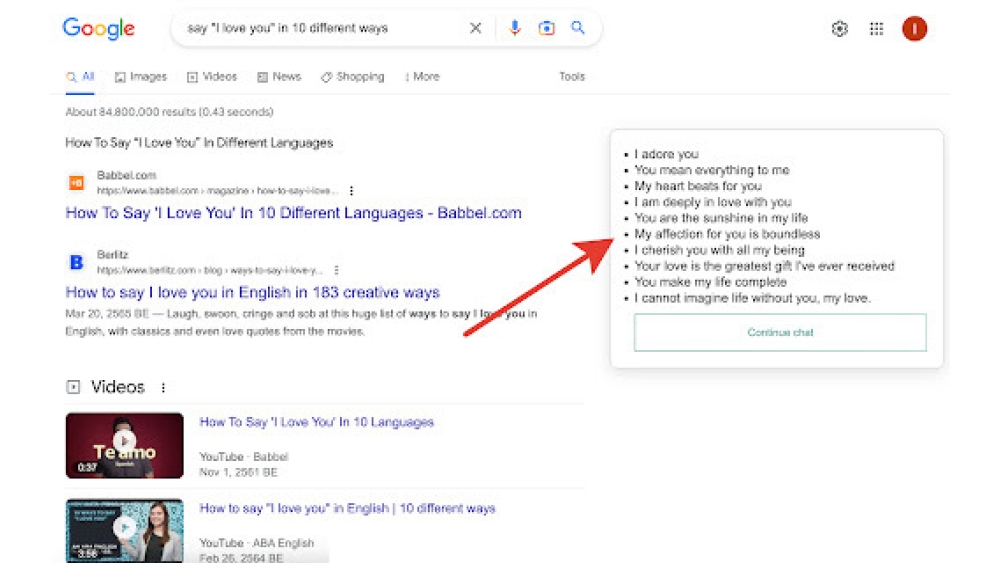
Task: Open Babbel 10 Different Languages result link
Action: pyautogui.click(x=293, y=213)
